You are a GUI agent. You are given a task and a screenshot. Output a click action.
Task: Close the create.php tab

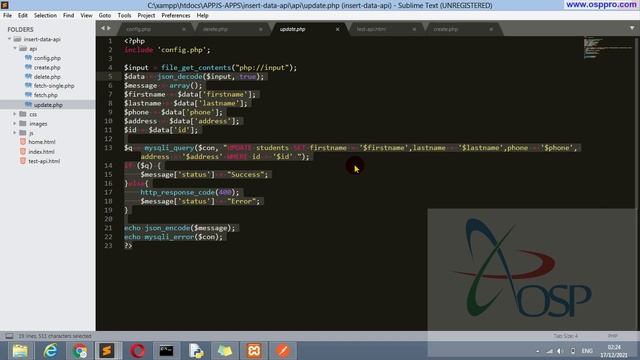(x=491, y=29)
